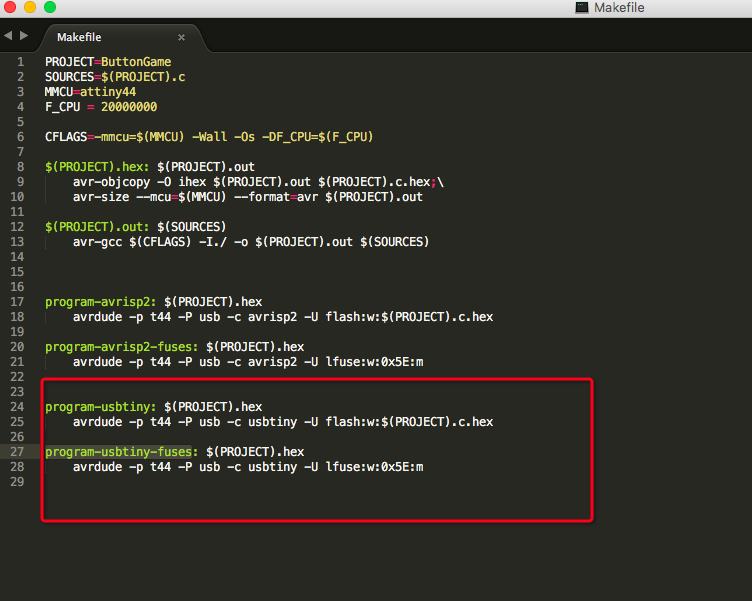Click the red close window button

(10, 7)
